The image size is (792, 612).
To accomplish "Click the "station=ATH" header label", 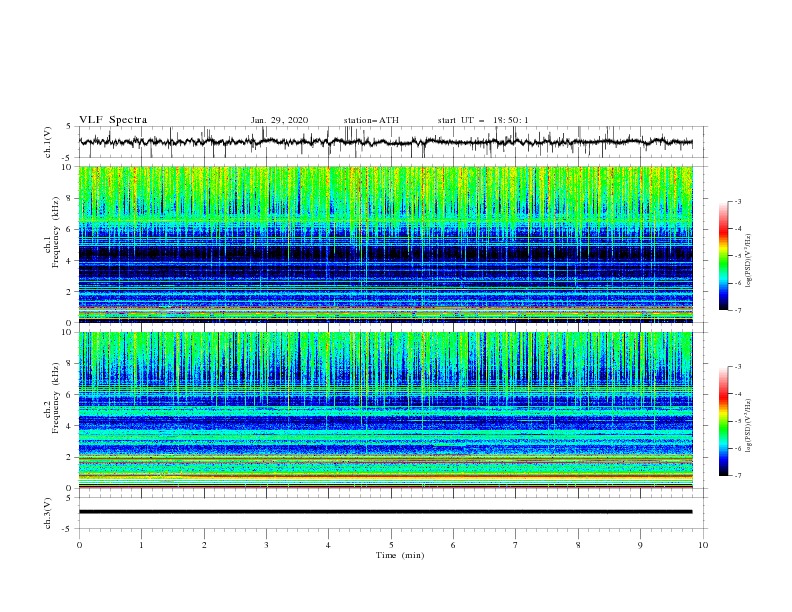I will point(371,120).
